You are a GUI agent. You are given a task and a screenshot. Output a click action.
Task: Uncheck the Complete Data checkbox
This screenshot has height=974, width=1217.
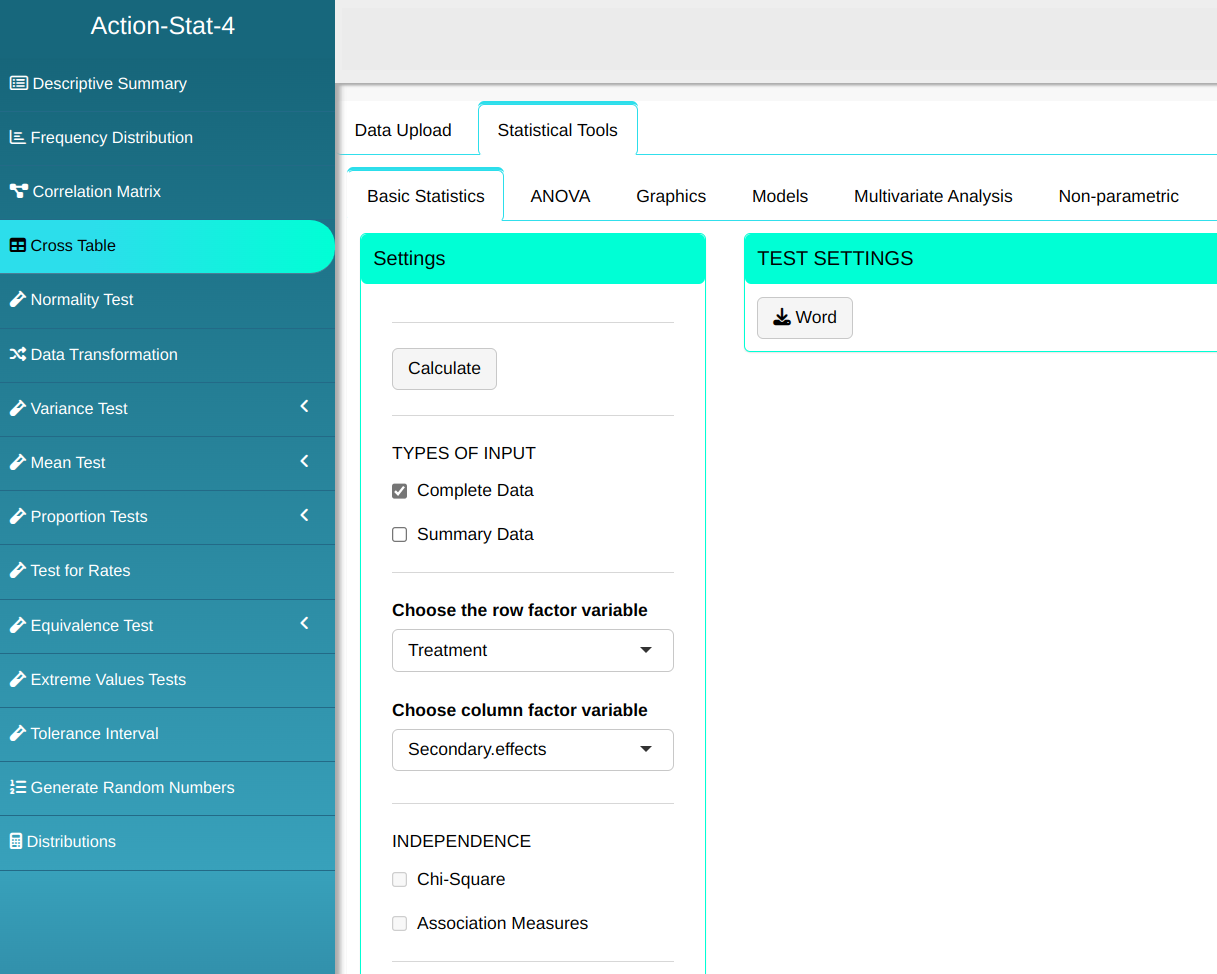[400, 491]
